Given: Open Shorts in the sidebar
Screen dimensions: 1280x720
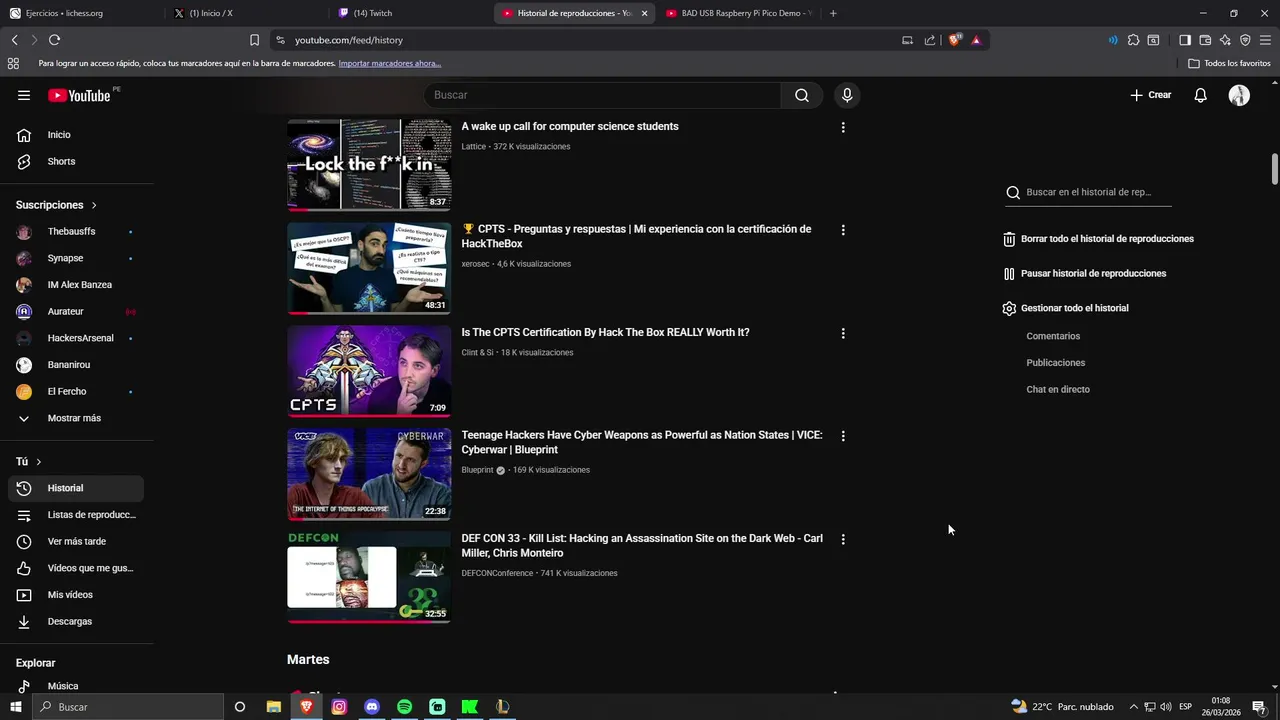Looking at the screenshot, I should point(76,162).
